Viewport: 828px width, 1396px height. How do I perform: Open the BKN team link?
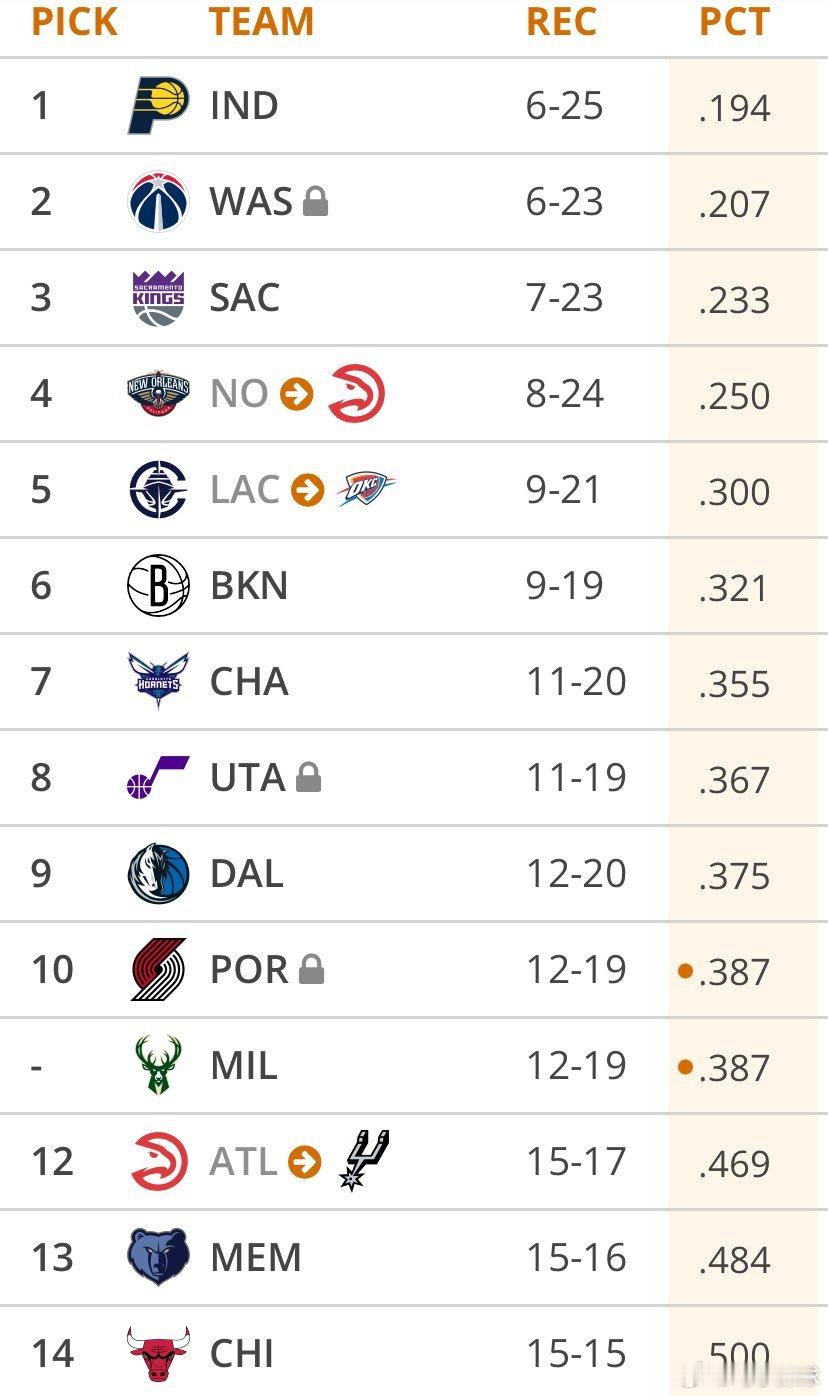tap(249, 586)
